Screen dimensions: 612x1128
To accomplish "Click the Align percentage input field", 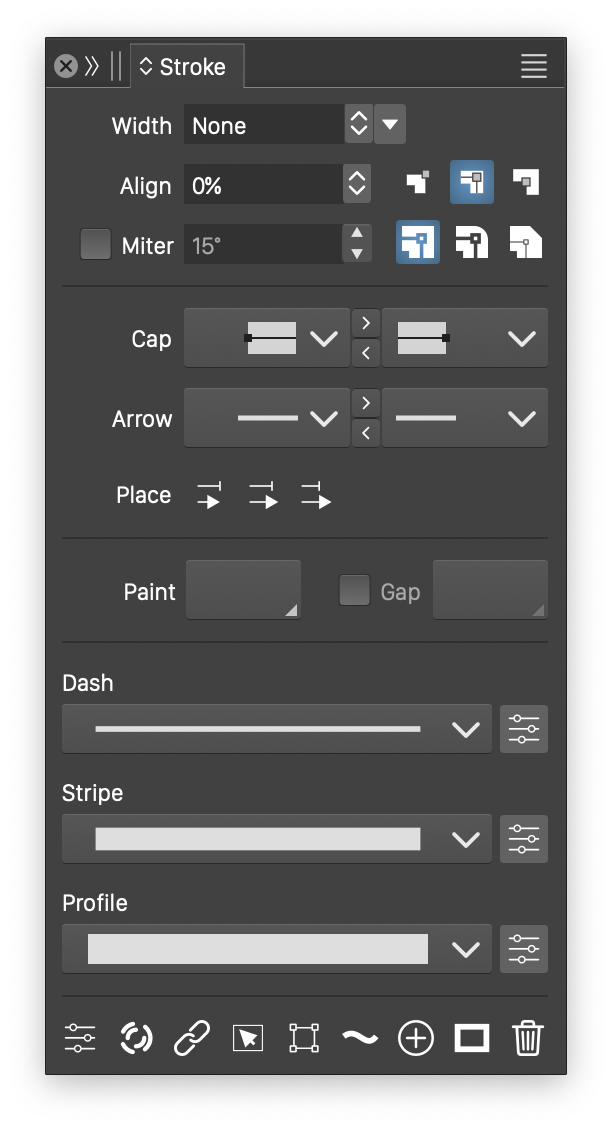I will pos(264,185).
